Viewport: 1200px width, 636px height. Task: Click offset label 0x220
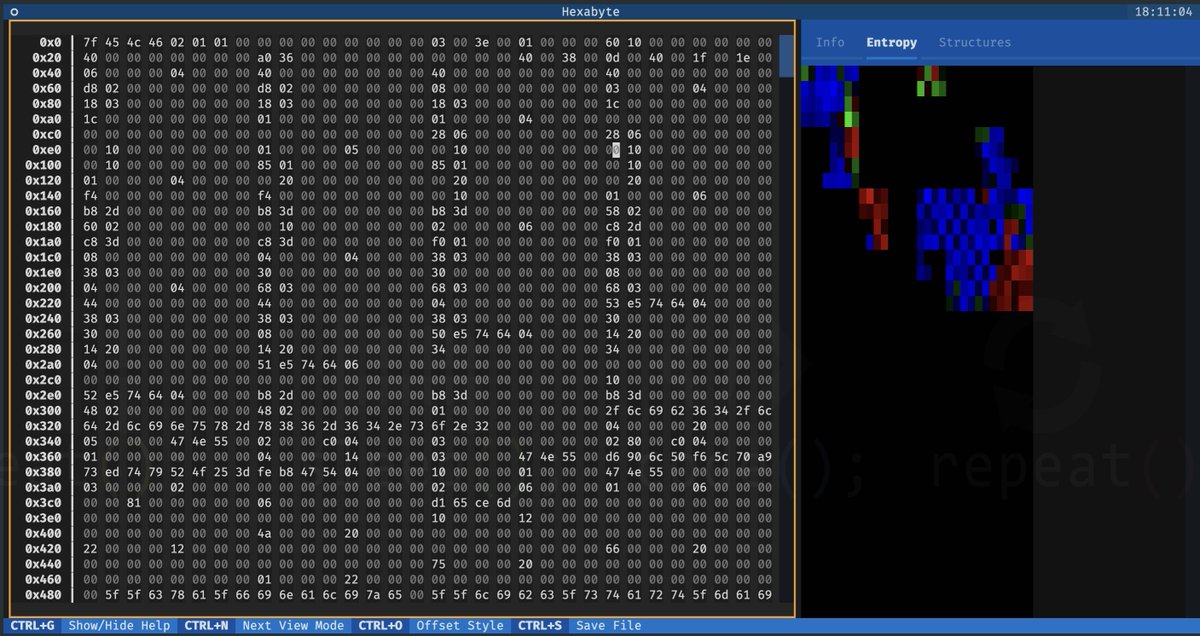[43, 303]
